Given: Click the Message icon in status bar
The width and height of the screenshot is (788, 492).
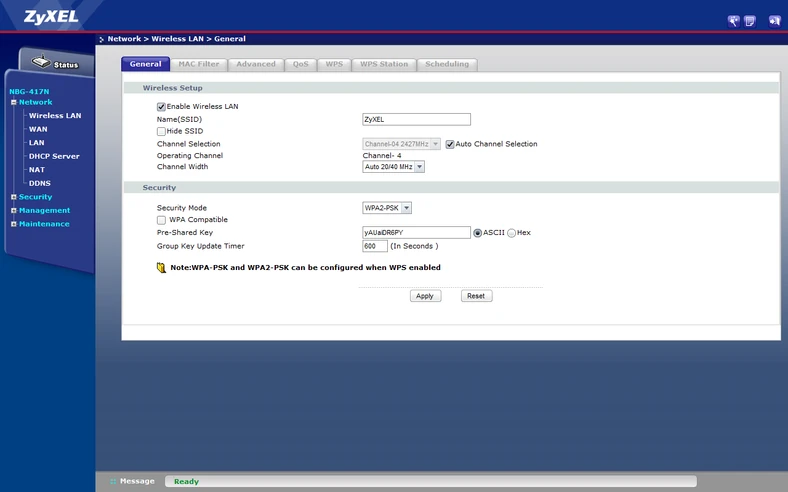Looking at the screenshot, I should (113, 481).
